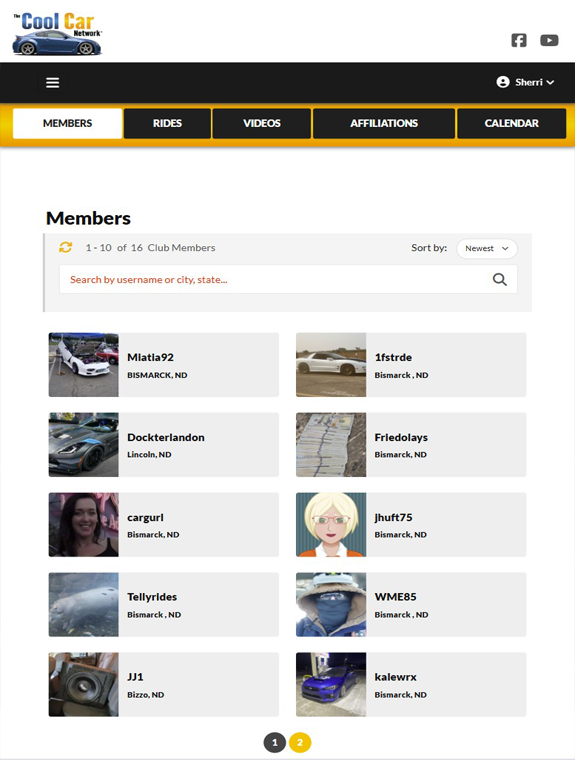
Task: Switch to the Rides tab
Action: [x=167, y=123]
